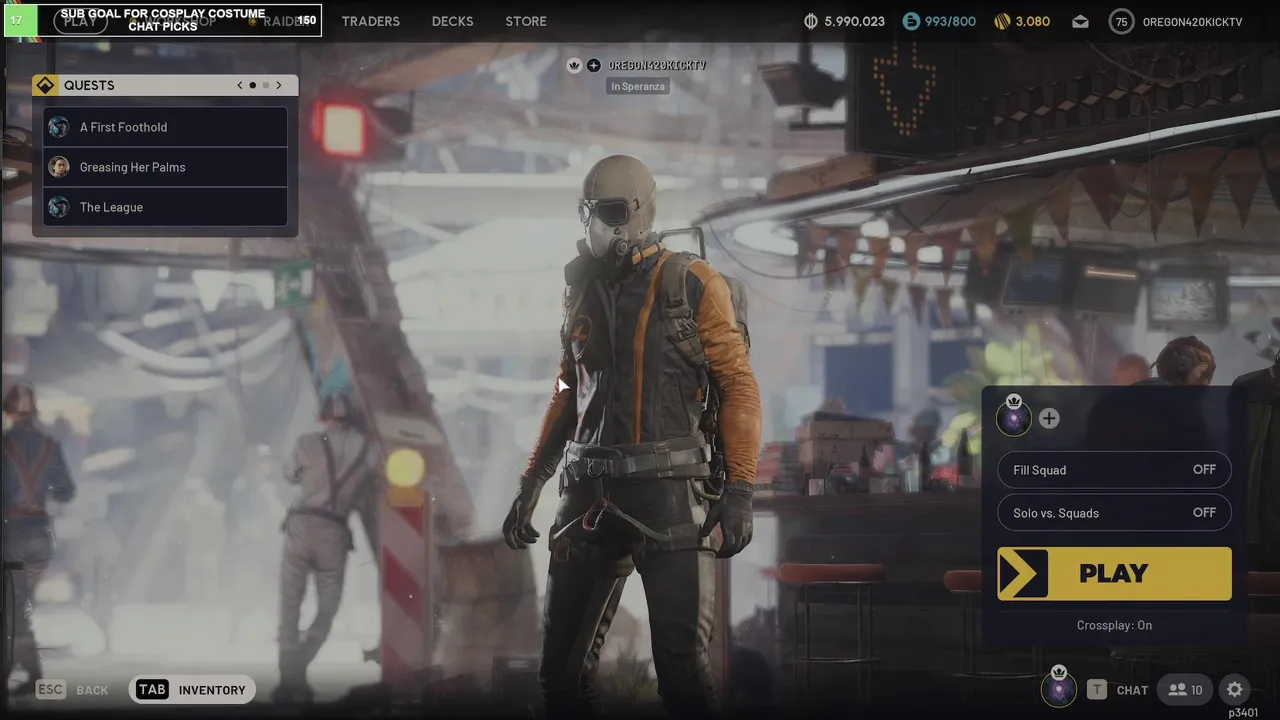This screenshot has height=720, width=1280.
Task: Click the party leader crown above the character
Action: coord(574,65)
